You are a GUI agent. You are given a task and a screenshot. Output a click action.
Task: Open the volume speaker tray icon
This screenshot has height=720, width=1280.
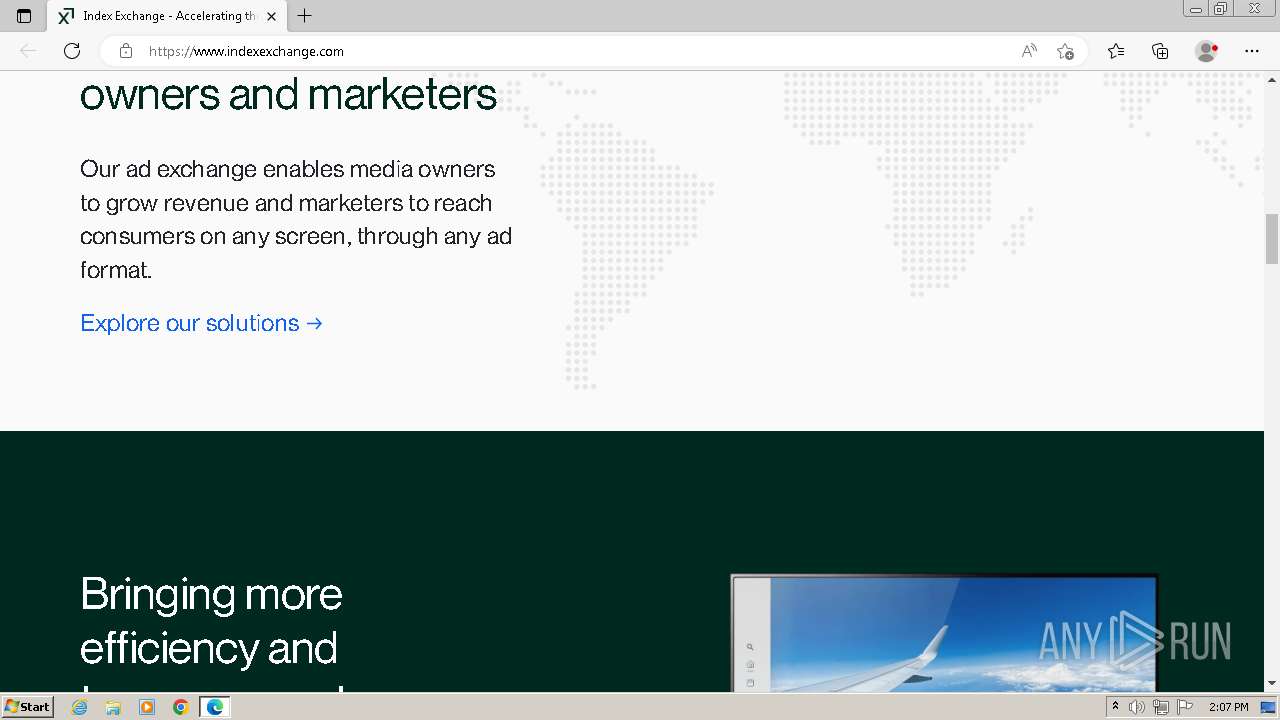click(1136, 707)
